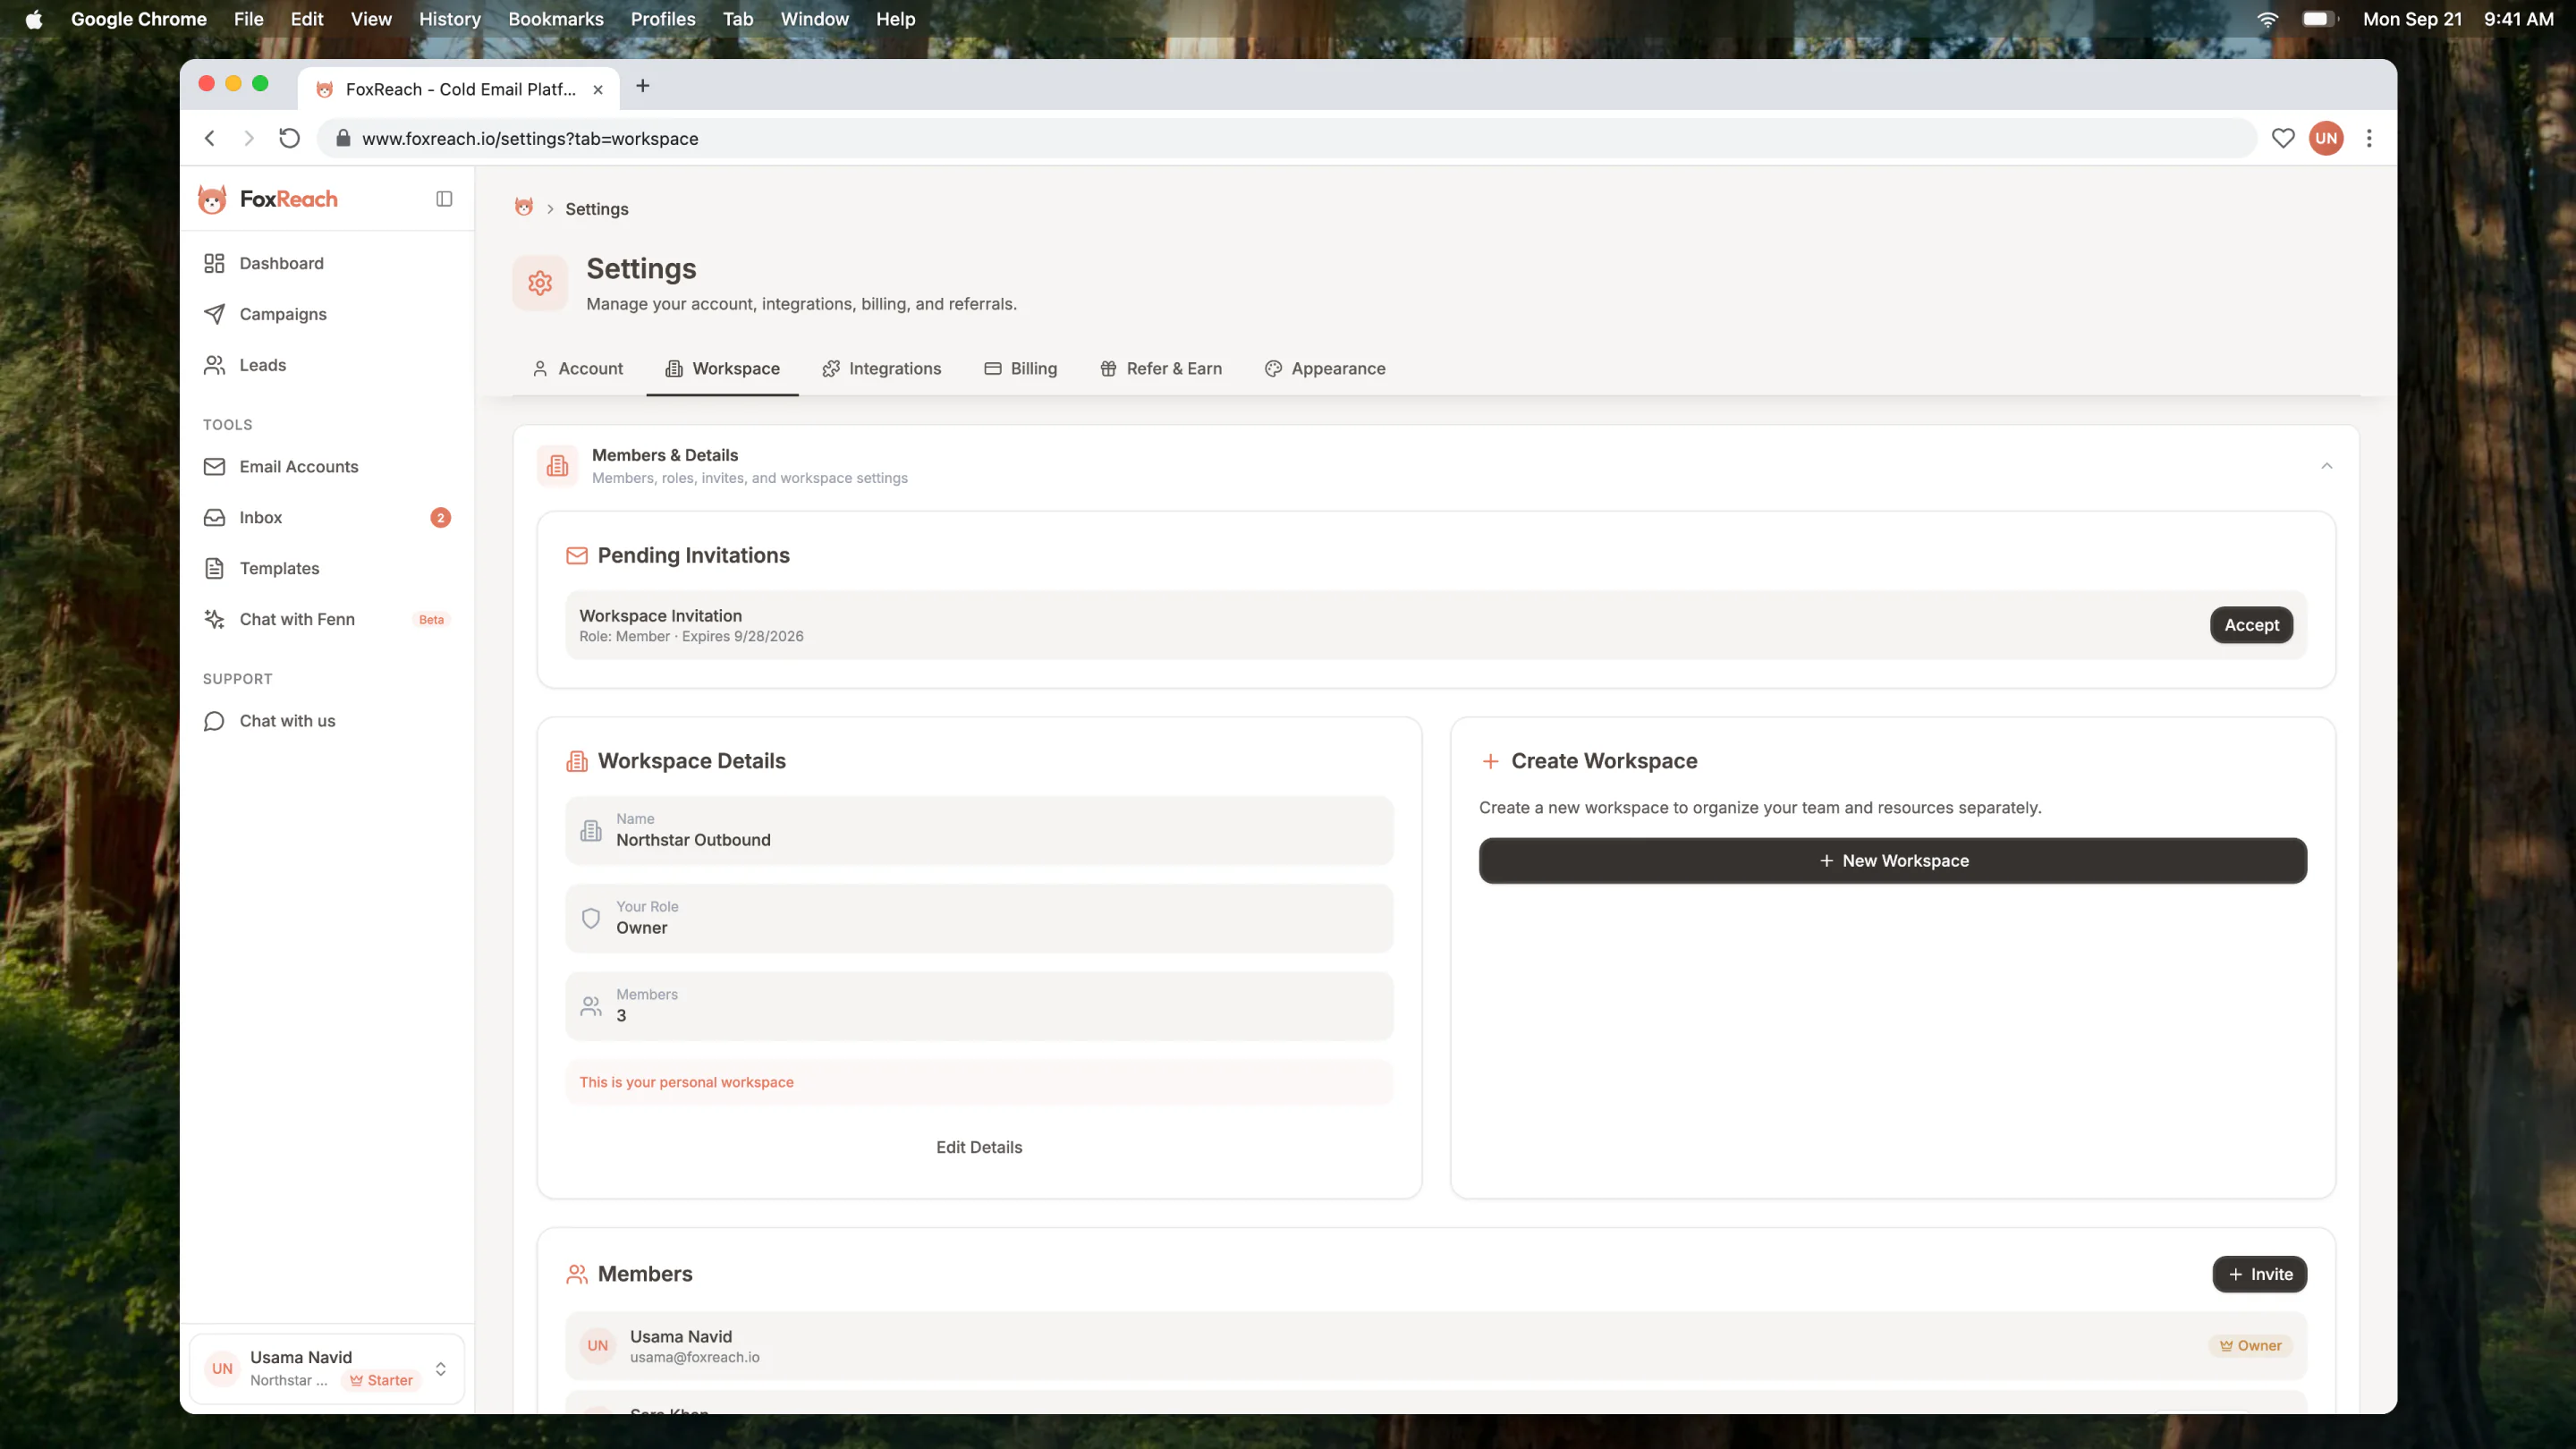The height and width of the screenshot is (1449, 2576).
Task: Switch to the Account tab
Action: click(x=577, y=368)
